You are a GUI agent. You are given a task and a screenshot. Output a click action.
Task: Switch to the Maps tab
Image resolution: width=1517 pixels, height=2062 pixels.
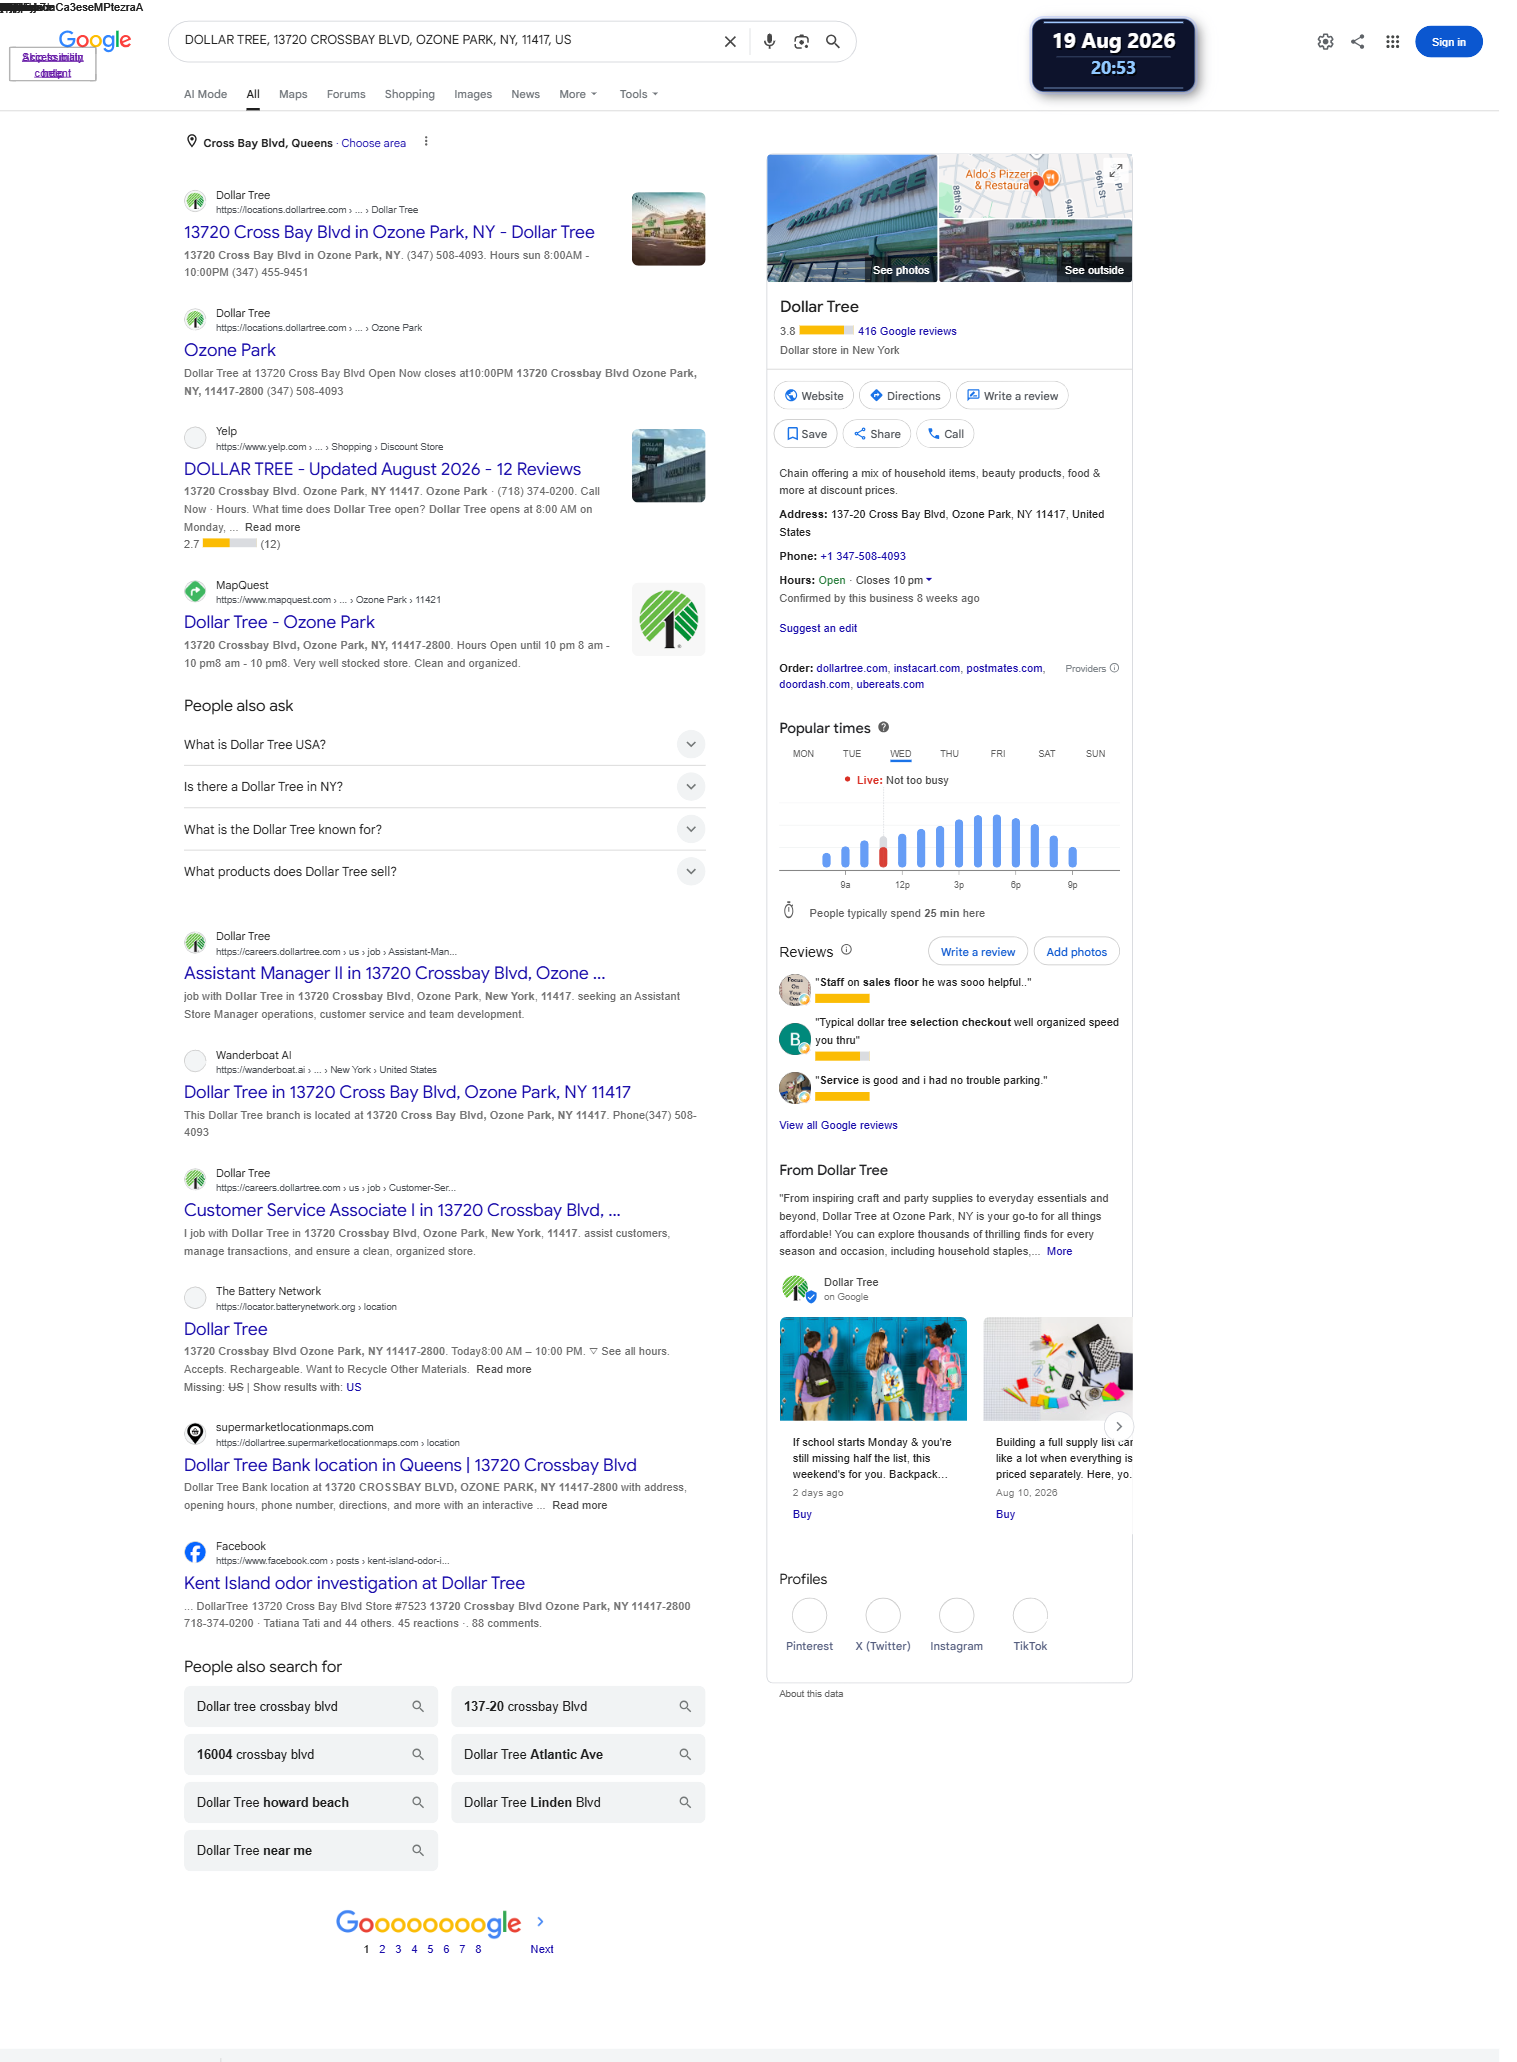coord(293,94)
